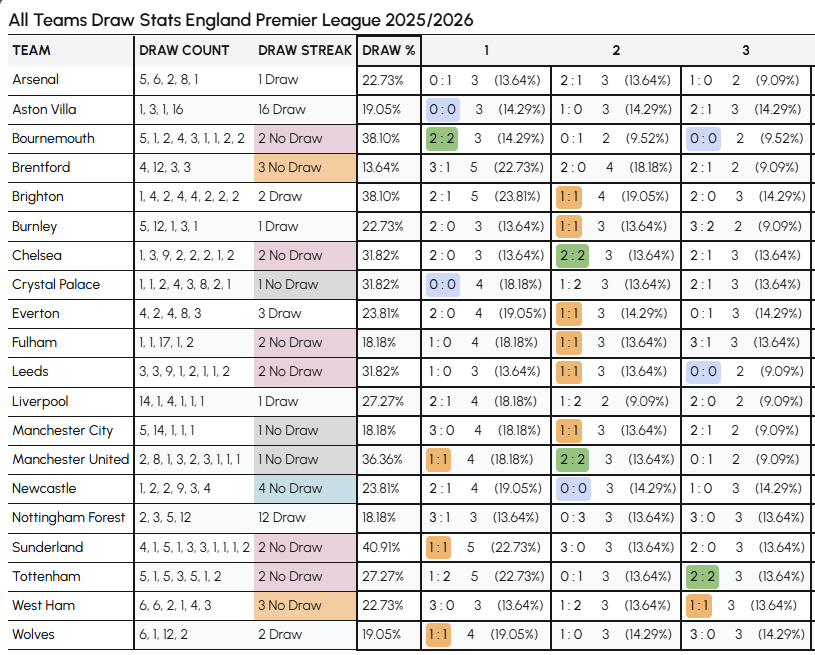Screen dimensions: 815x655
Task: Click the DRAW COUNT column header
Action: (x=184, y=50)
